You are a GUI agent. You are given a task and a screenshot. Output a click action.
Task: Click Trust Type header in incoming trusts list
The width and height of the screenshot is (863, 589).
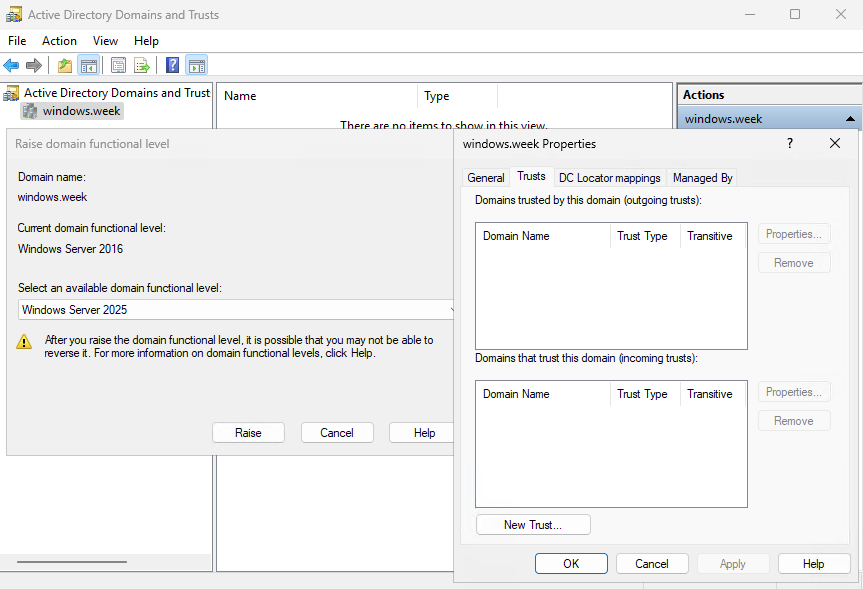click(x=645, y=394)
